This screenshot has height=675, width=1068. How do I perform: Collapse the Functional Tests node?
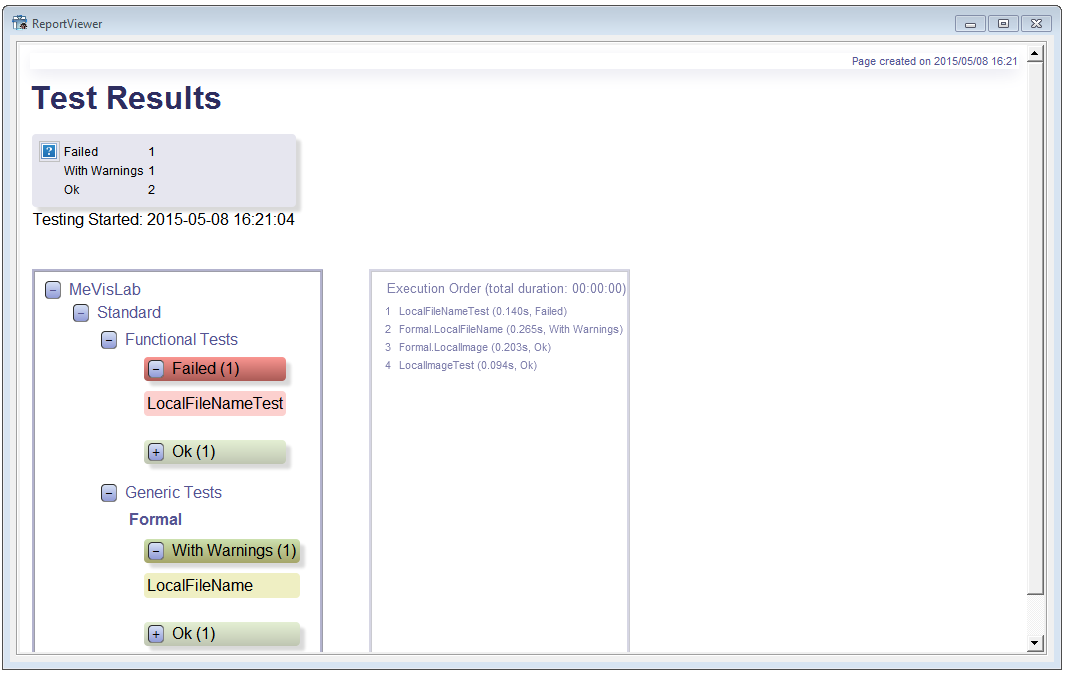click(x=109, y=340)
